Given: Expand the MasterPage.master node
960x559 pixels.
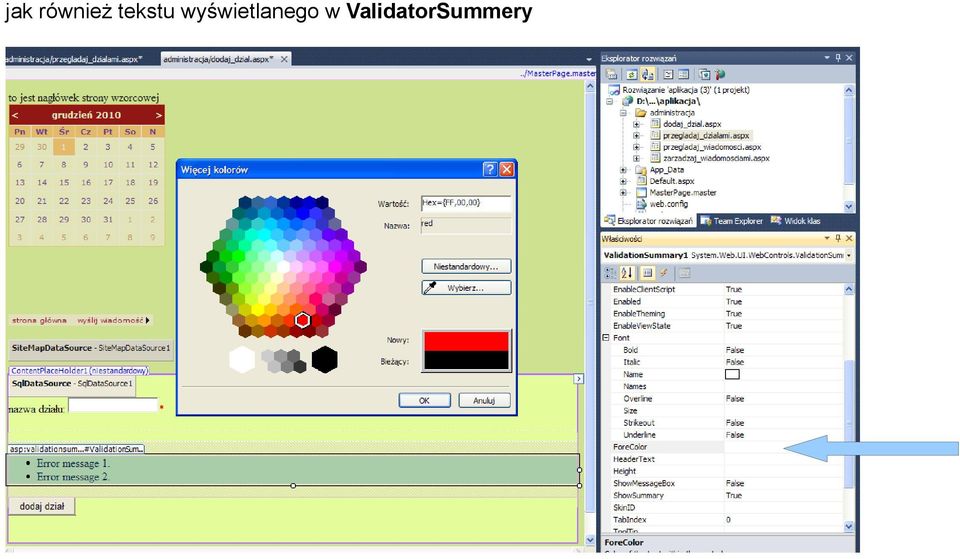Looking at the screenshot, I should click(x=623, y=193).
